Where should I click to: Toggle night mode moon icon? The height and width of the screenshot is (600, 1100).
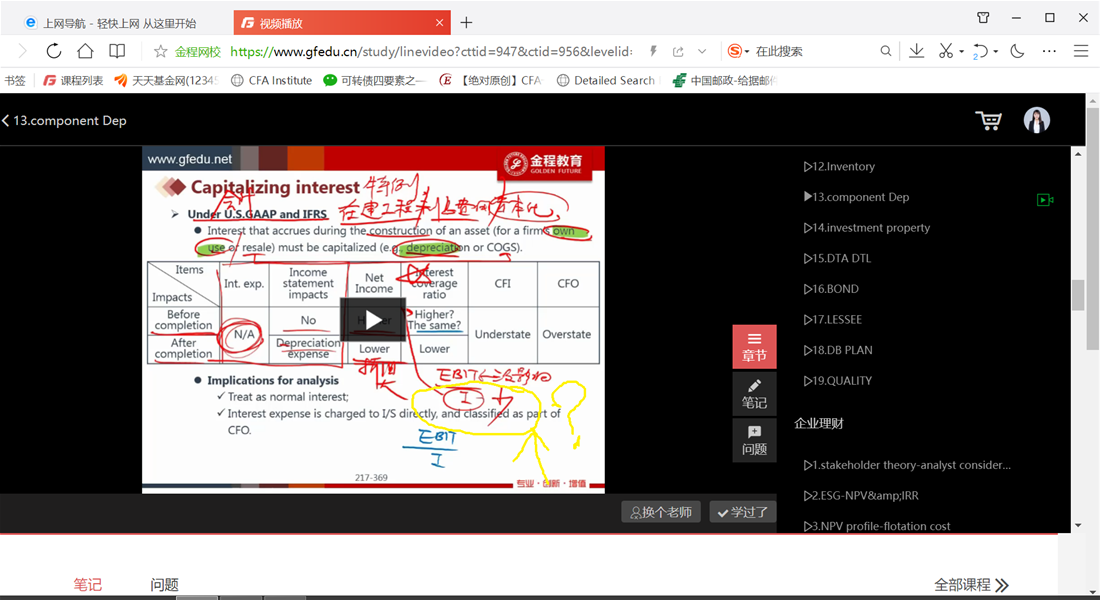(x=1017, y=51)
